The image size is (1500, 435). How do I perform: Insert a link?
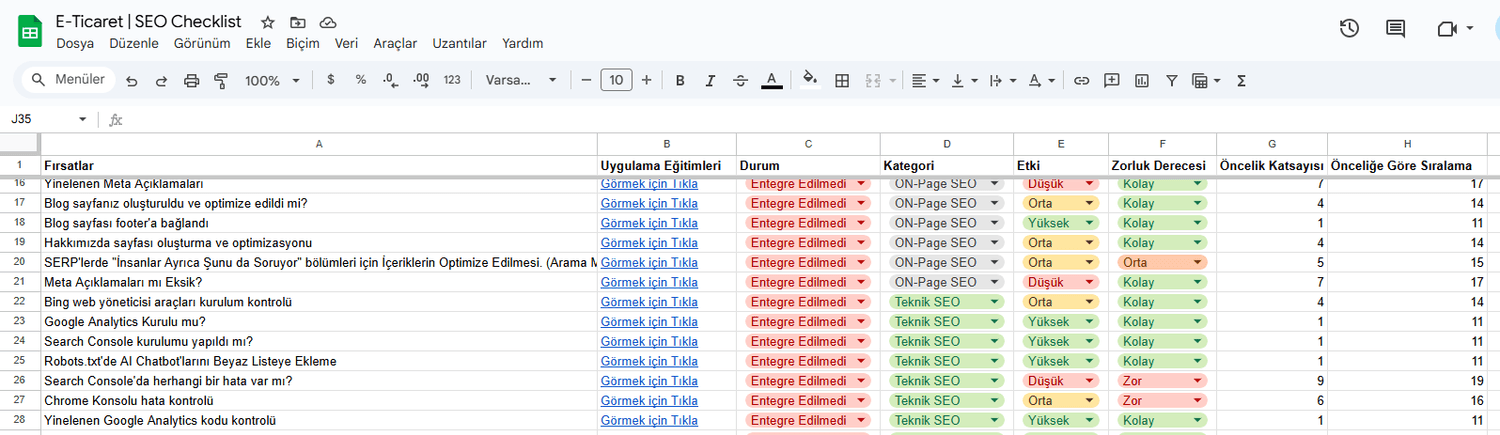[x=1081, y=80]
